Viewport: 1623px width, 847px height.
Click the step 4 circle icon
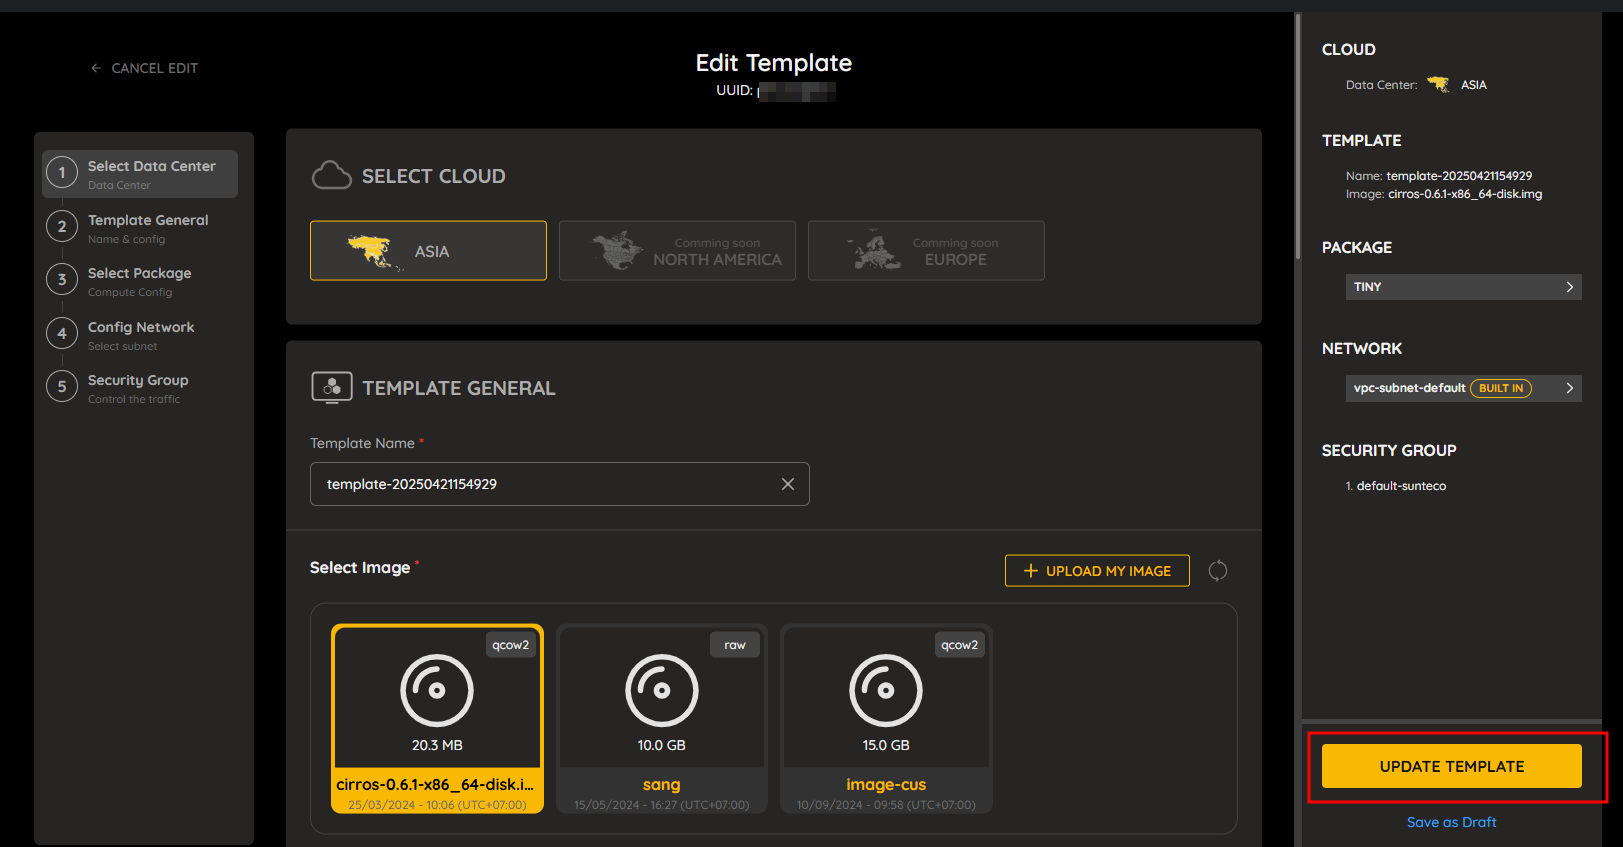(62, 334)
